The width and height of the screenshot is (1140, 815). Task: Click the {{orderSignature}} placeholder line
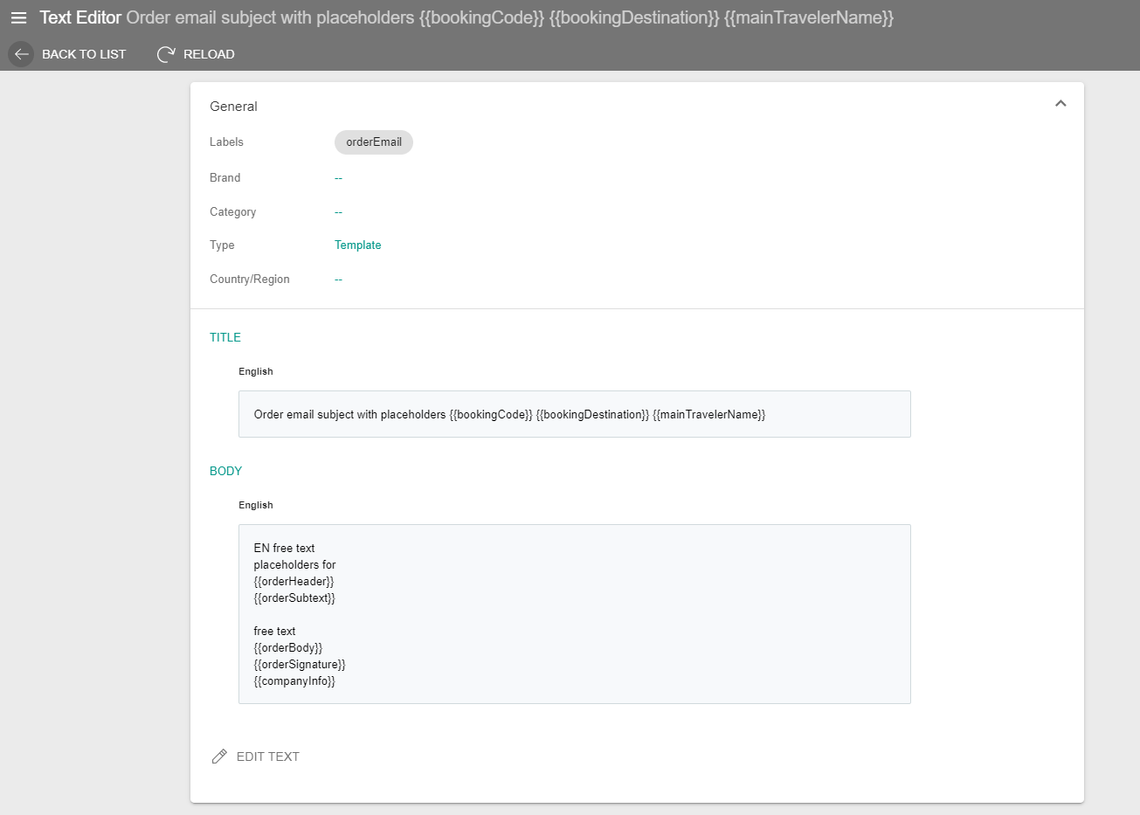(300, 665)
